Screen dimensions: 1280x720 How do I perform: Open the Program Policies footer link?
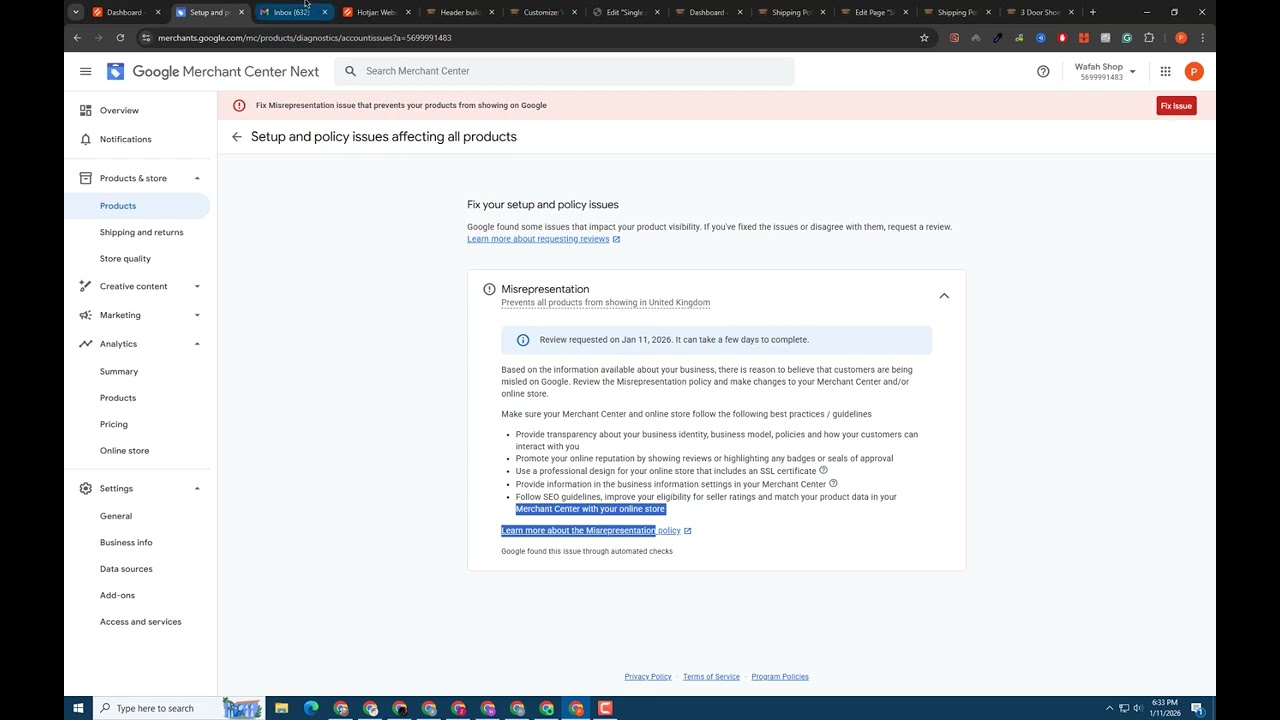pyautogui.click(x=780, y=677)
